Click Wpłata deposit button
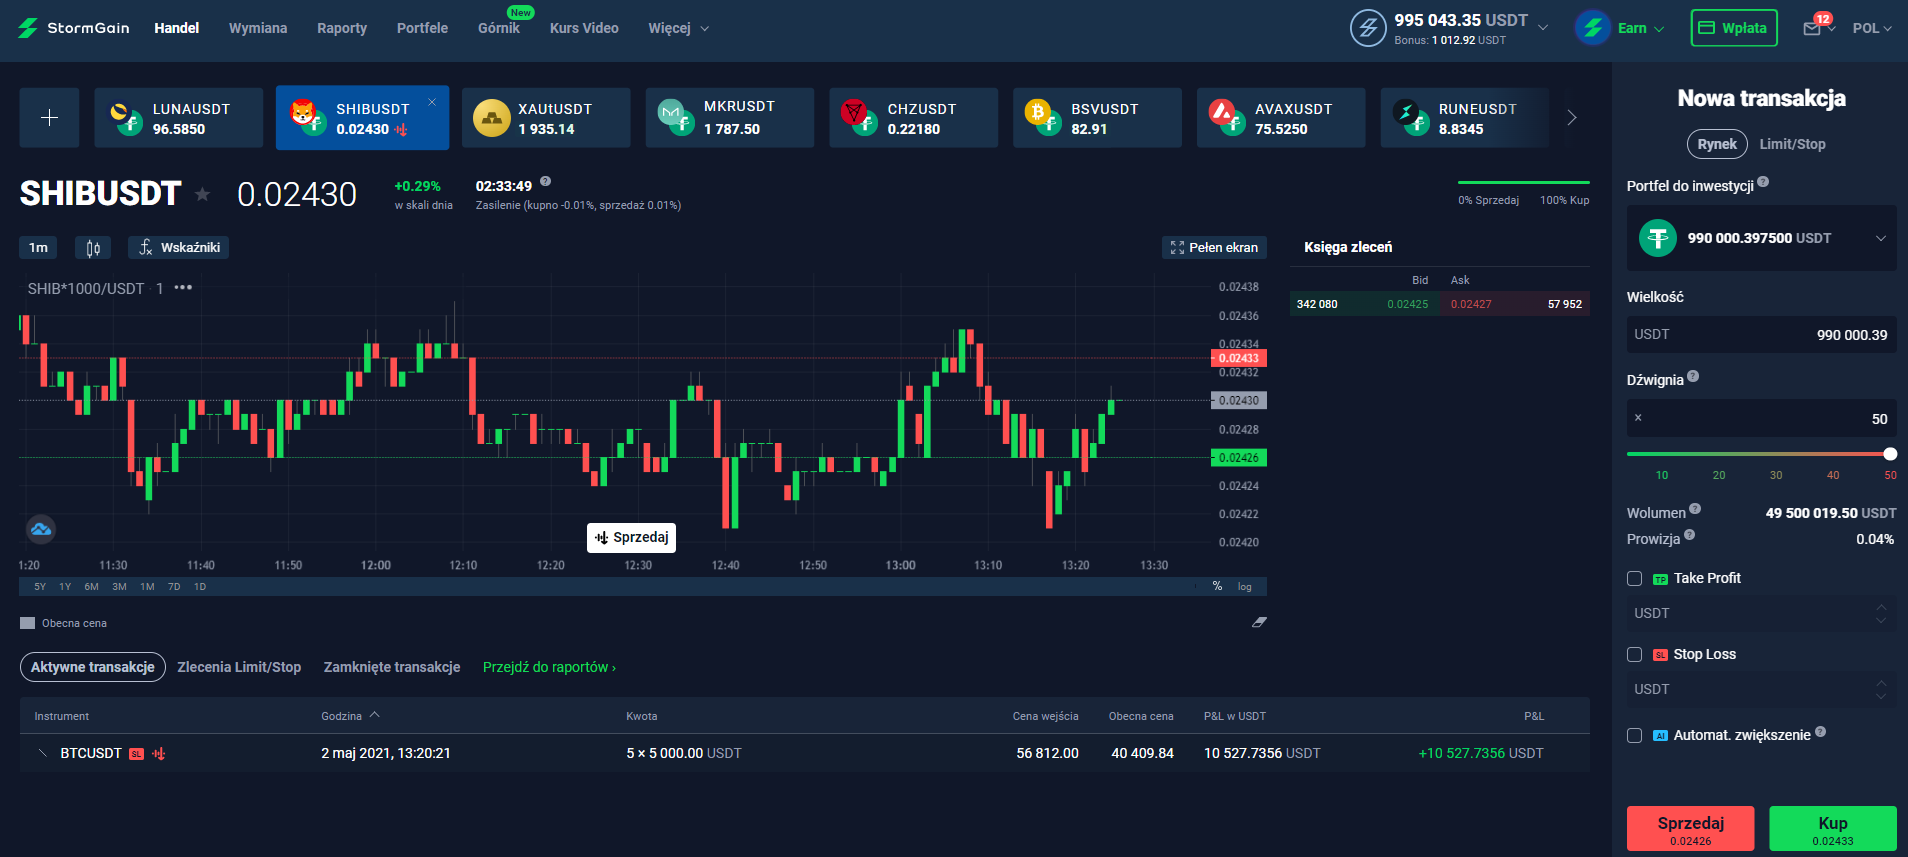Viewport: 1908px width, 857px height. [1734, 28]
